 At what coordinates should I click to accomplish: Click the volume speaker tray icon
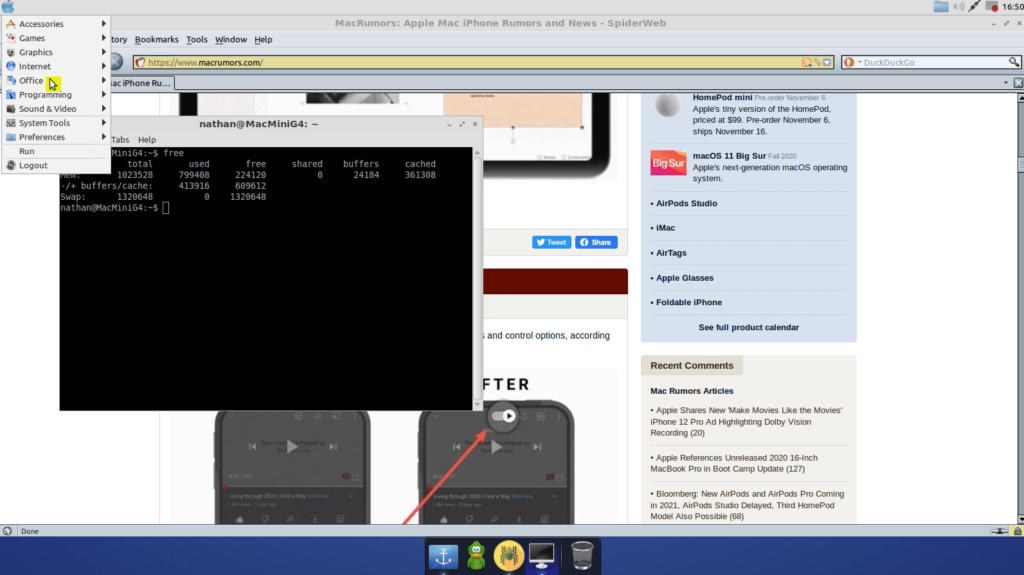click(x=958, y=7)
